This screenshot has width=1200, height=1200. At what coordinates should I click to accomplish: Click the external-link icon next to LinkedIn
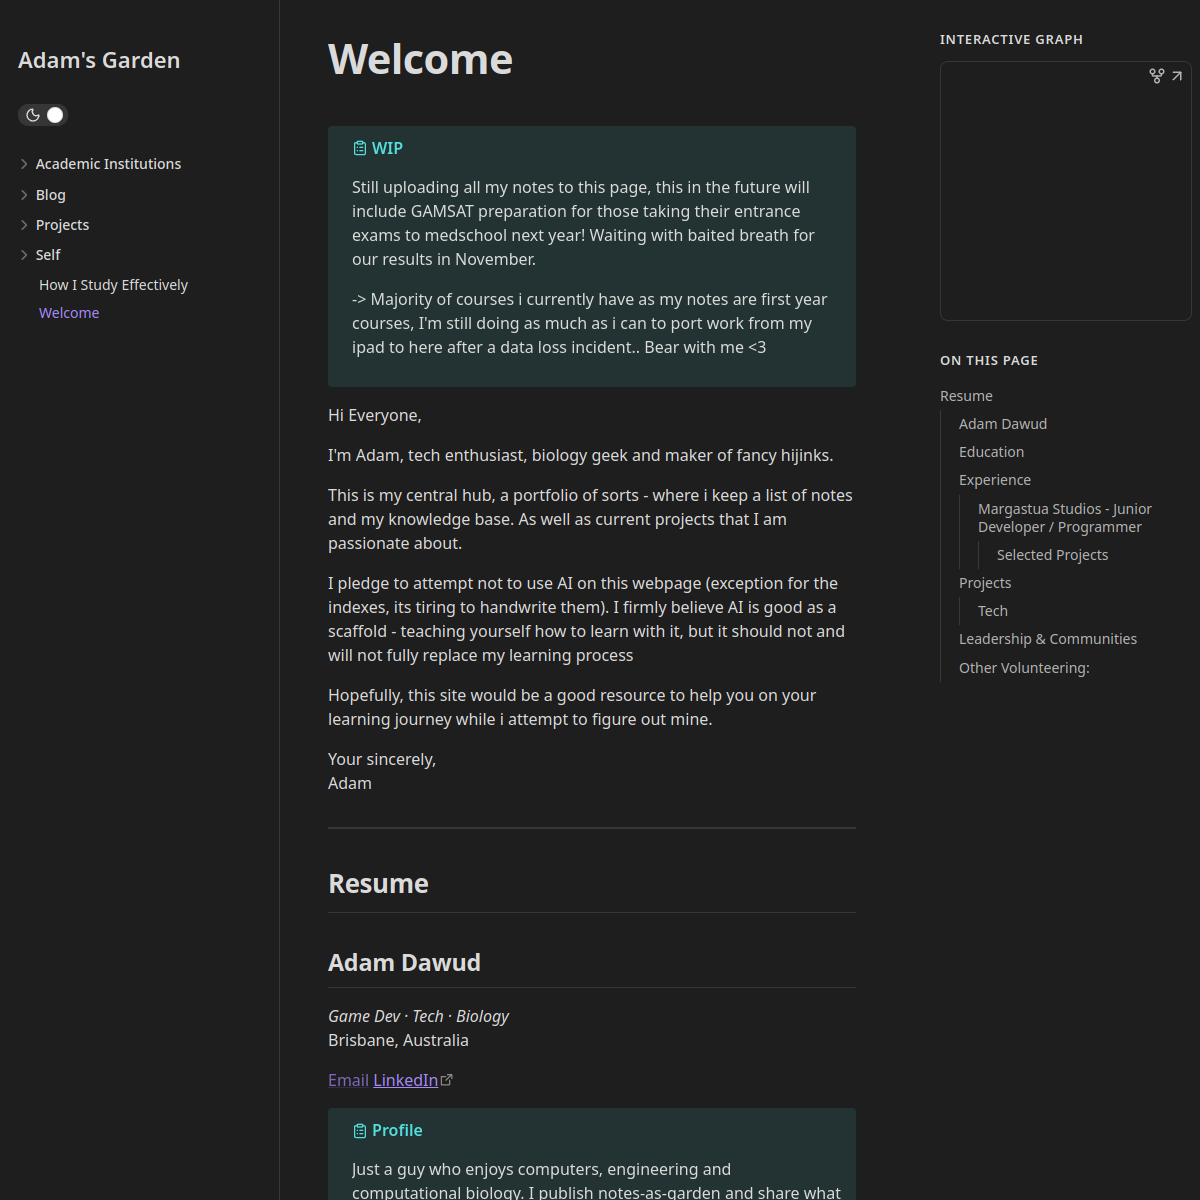click(x=447, y=1078)
